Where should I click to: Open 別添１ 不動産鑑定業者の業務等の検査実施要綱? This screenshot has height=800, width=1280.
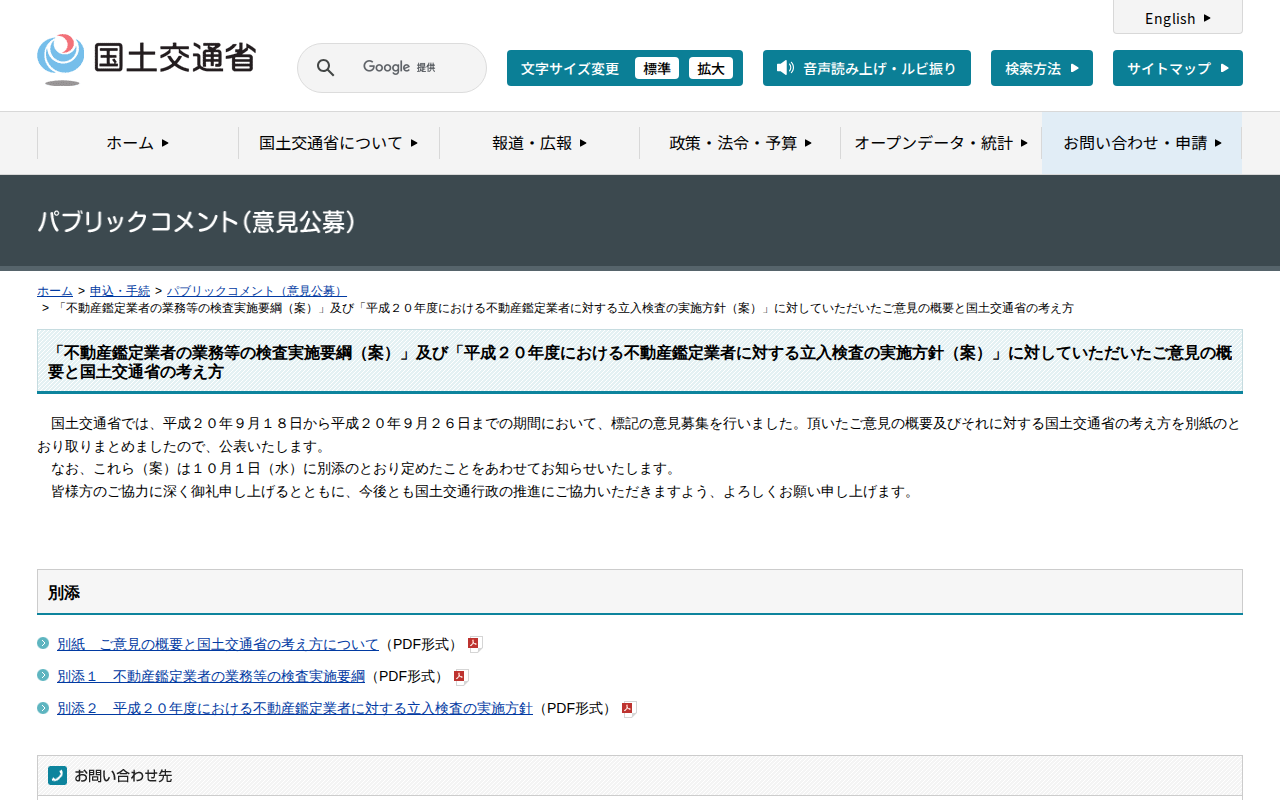pos(211,676)
